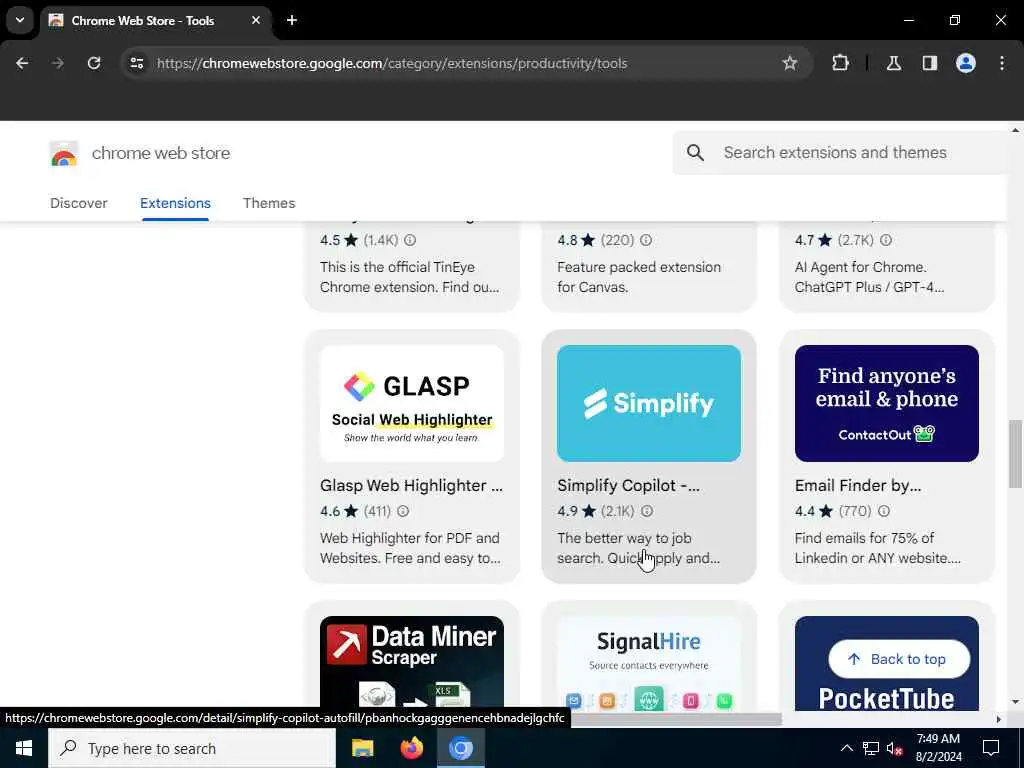Viewport: 1024px width, 768px height.
Task: Click the horizontal scrollbar at bottom
Action: pos(676,719)
